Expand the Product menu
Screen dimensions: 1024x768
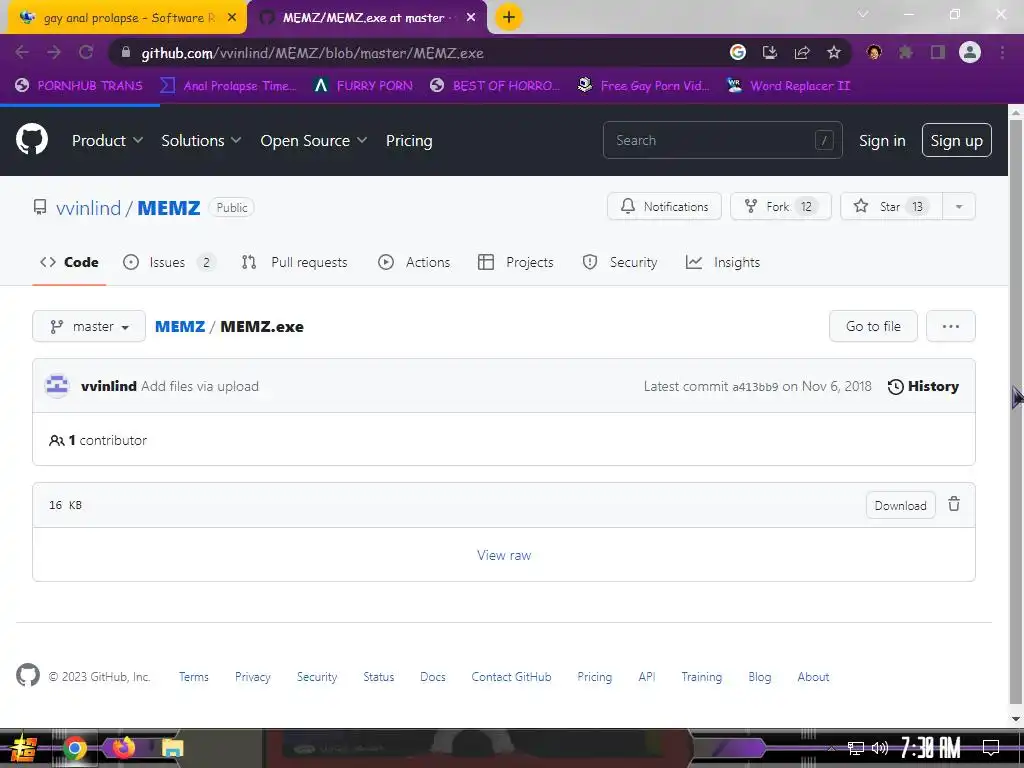click(107, 140)
